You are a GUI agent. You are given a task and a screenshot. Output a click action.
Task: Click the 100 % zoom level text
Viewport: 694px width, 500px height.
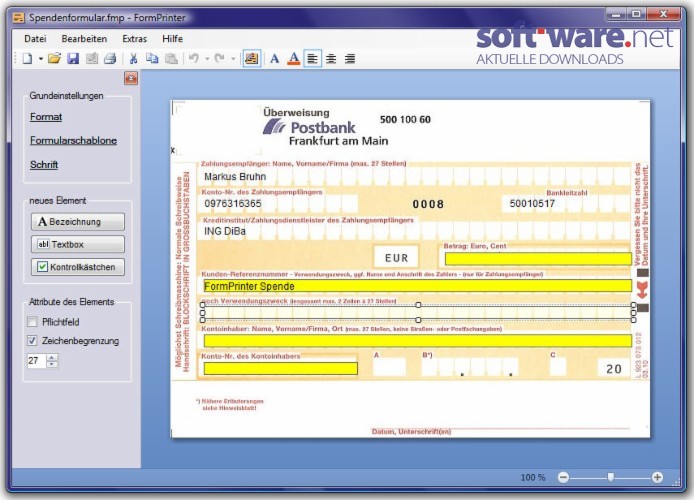click(x=532, y=477)
